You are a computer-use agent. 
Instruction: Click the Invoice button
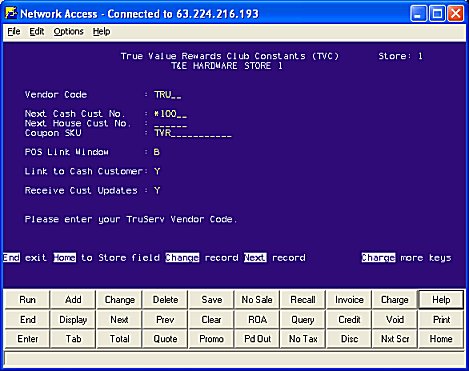(349, 300)
